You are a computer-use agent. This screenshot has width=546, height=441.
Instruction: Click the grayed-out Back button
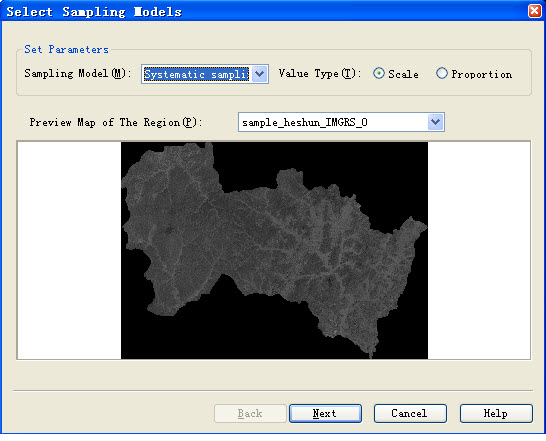click(250, 413)
